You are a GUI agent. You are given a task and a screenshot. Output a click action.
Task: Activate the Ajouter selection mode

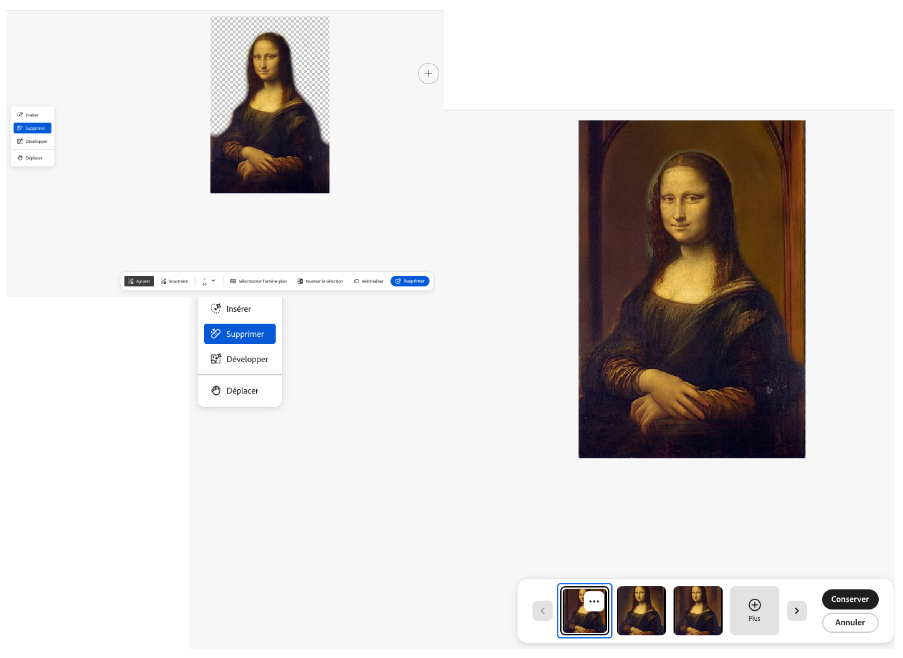coord(139,281)
